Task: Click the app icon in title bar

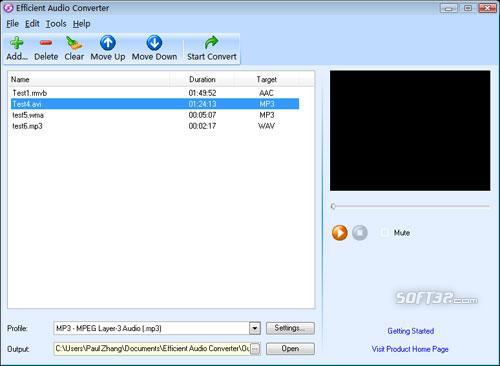Action: point(8,8)
